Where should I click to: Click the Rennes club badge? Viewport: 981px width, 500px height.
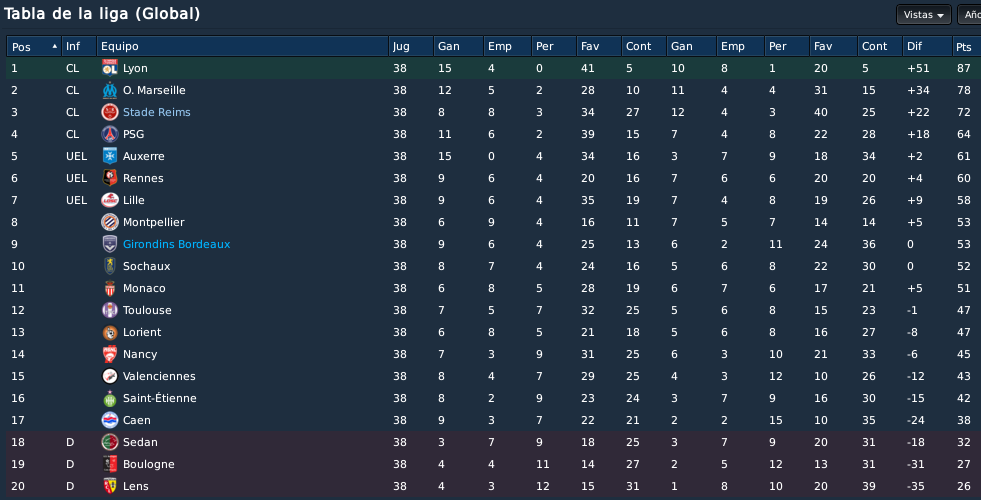tap(109, 178)
